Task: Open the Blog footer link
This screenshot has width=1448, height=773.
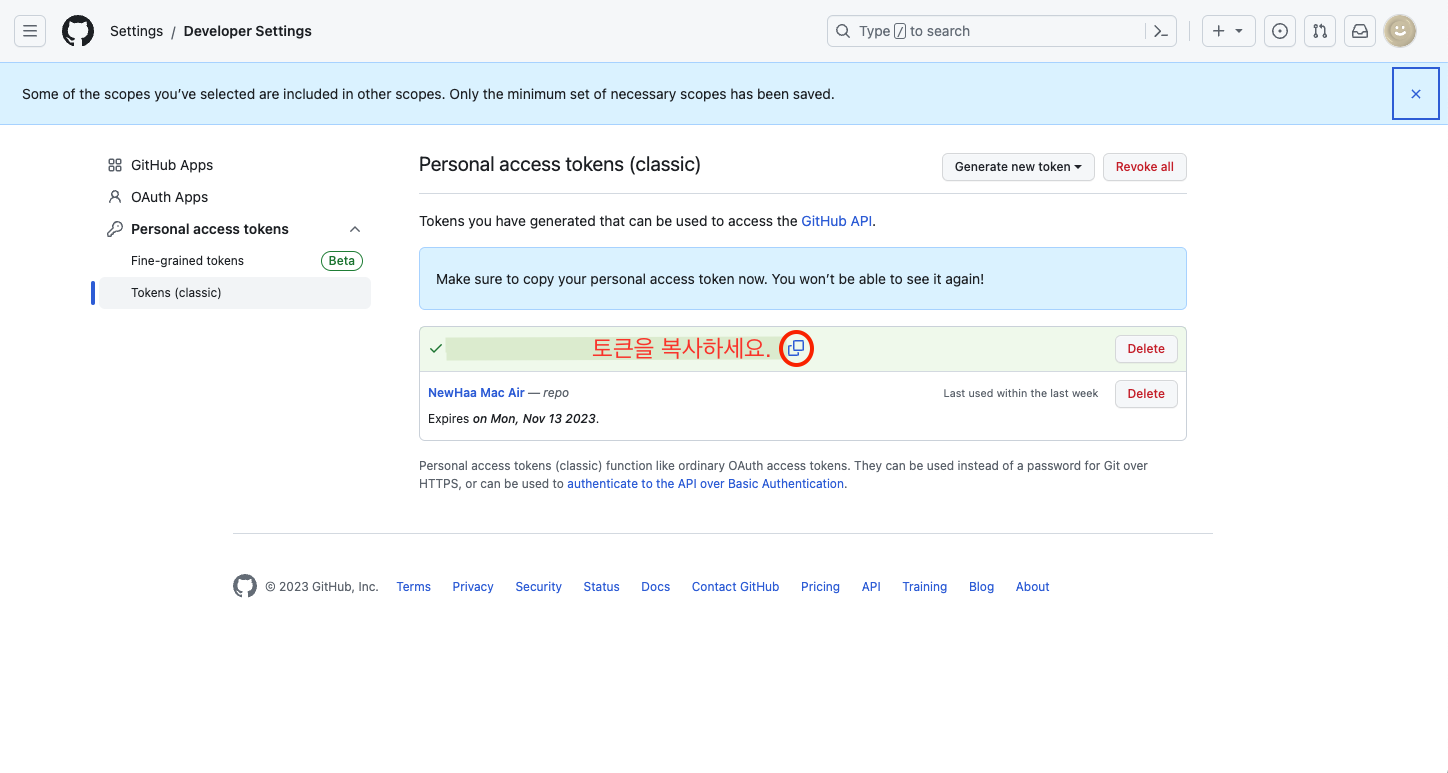Action: [981, 587]
